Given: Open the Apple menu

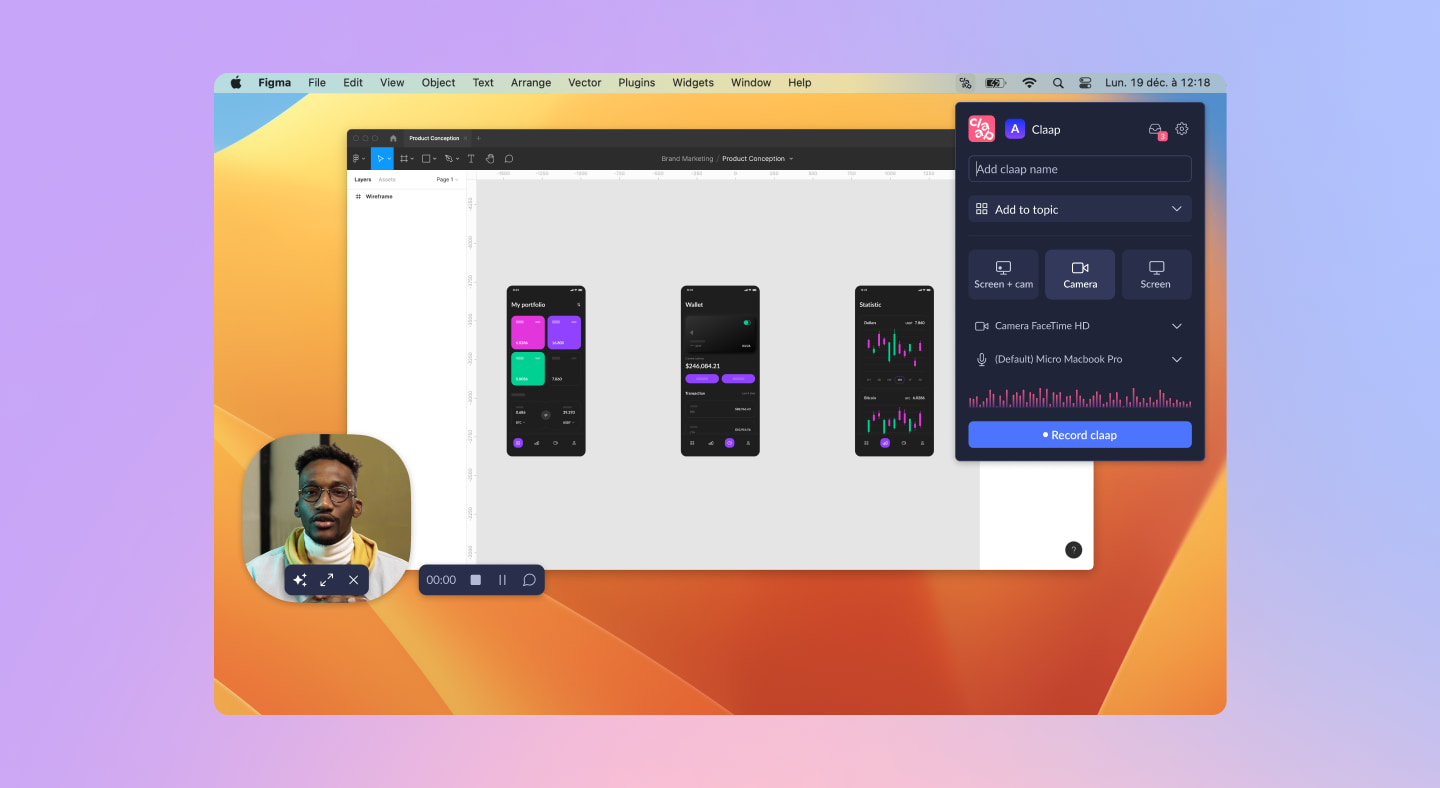Looking at the screenshot, I should coord(236,83).
